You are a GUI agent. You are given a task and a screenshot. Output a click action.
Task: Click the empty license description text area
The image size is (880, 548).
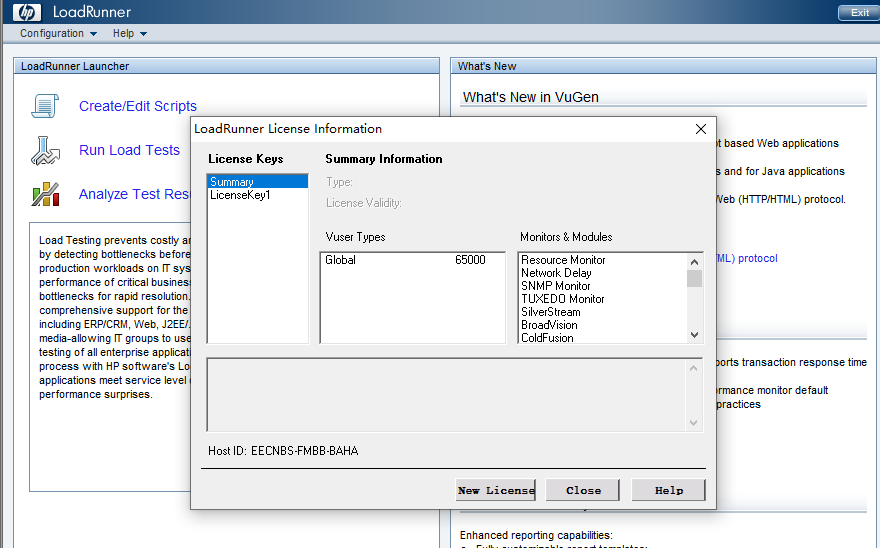click(x=447, y=395)
